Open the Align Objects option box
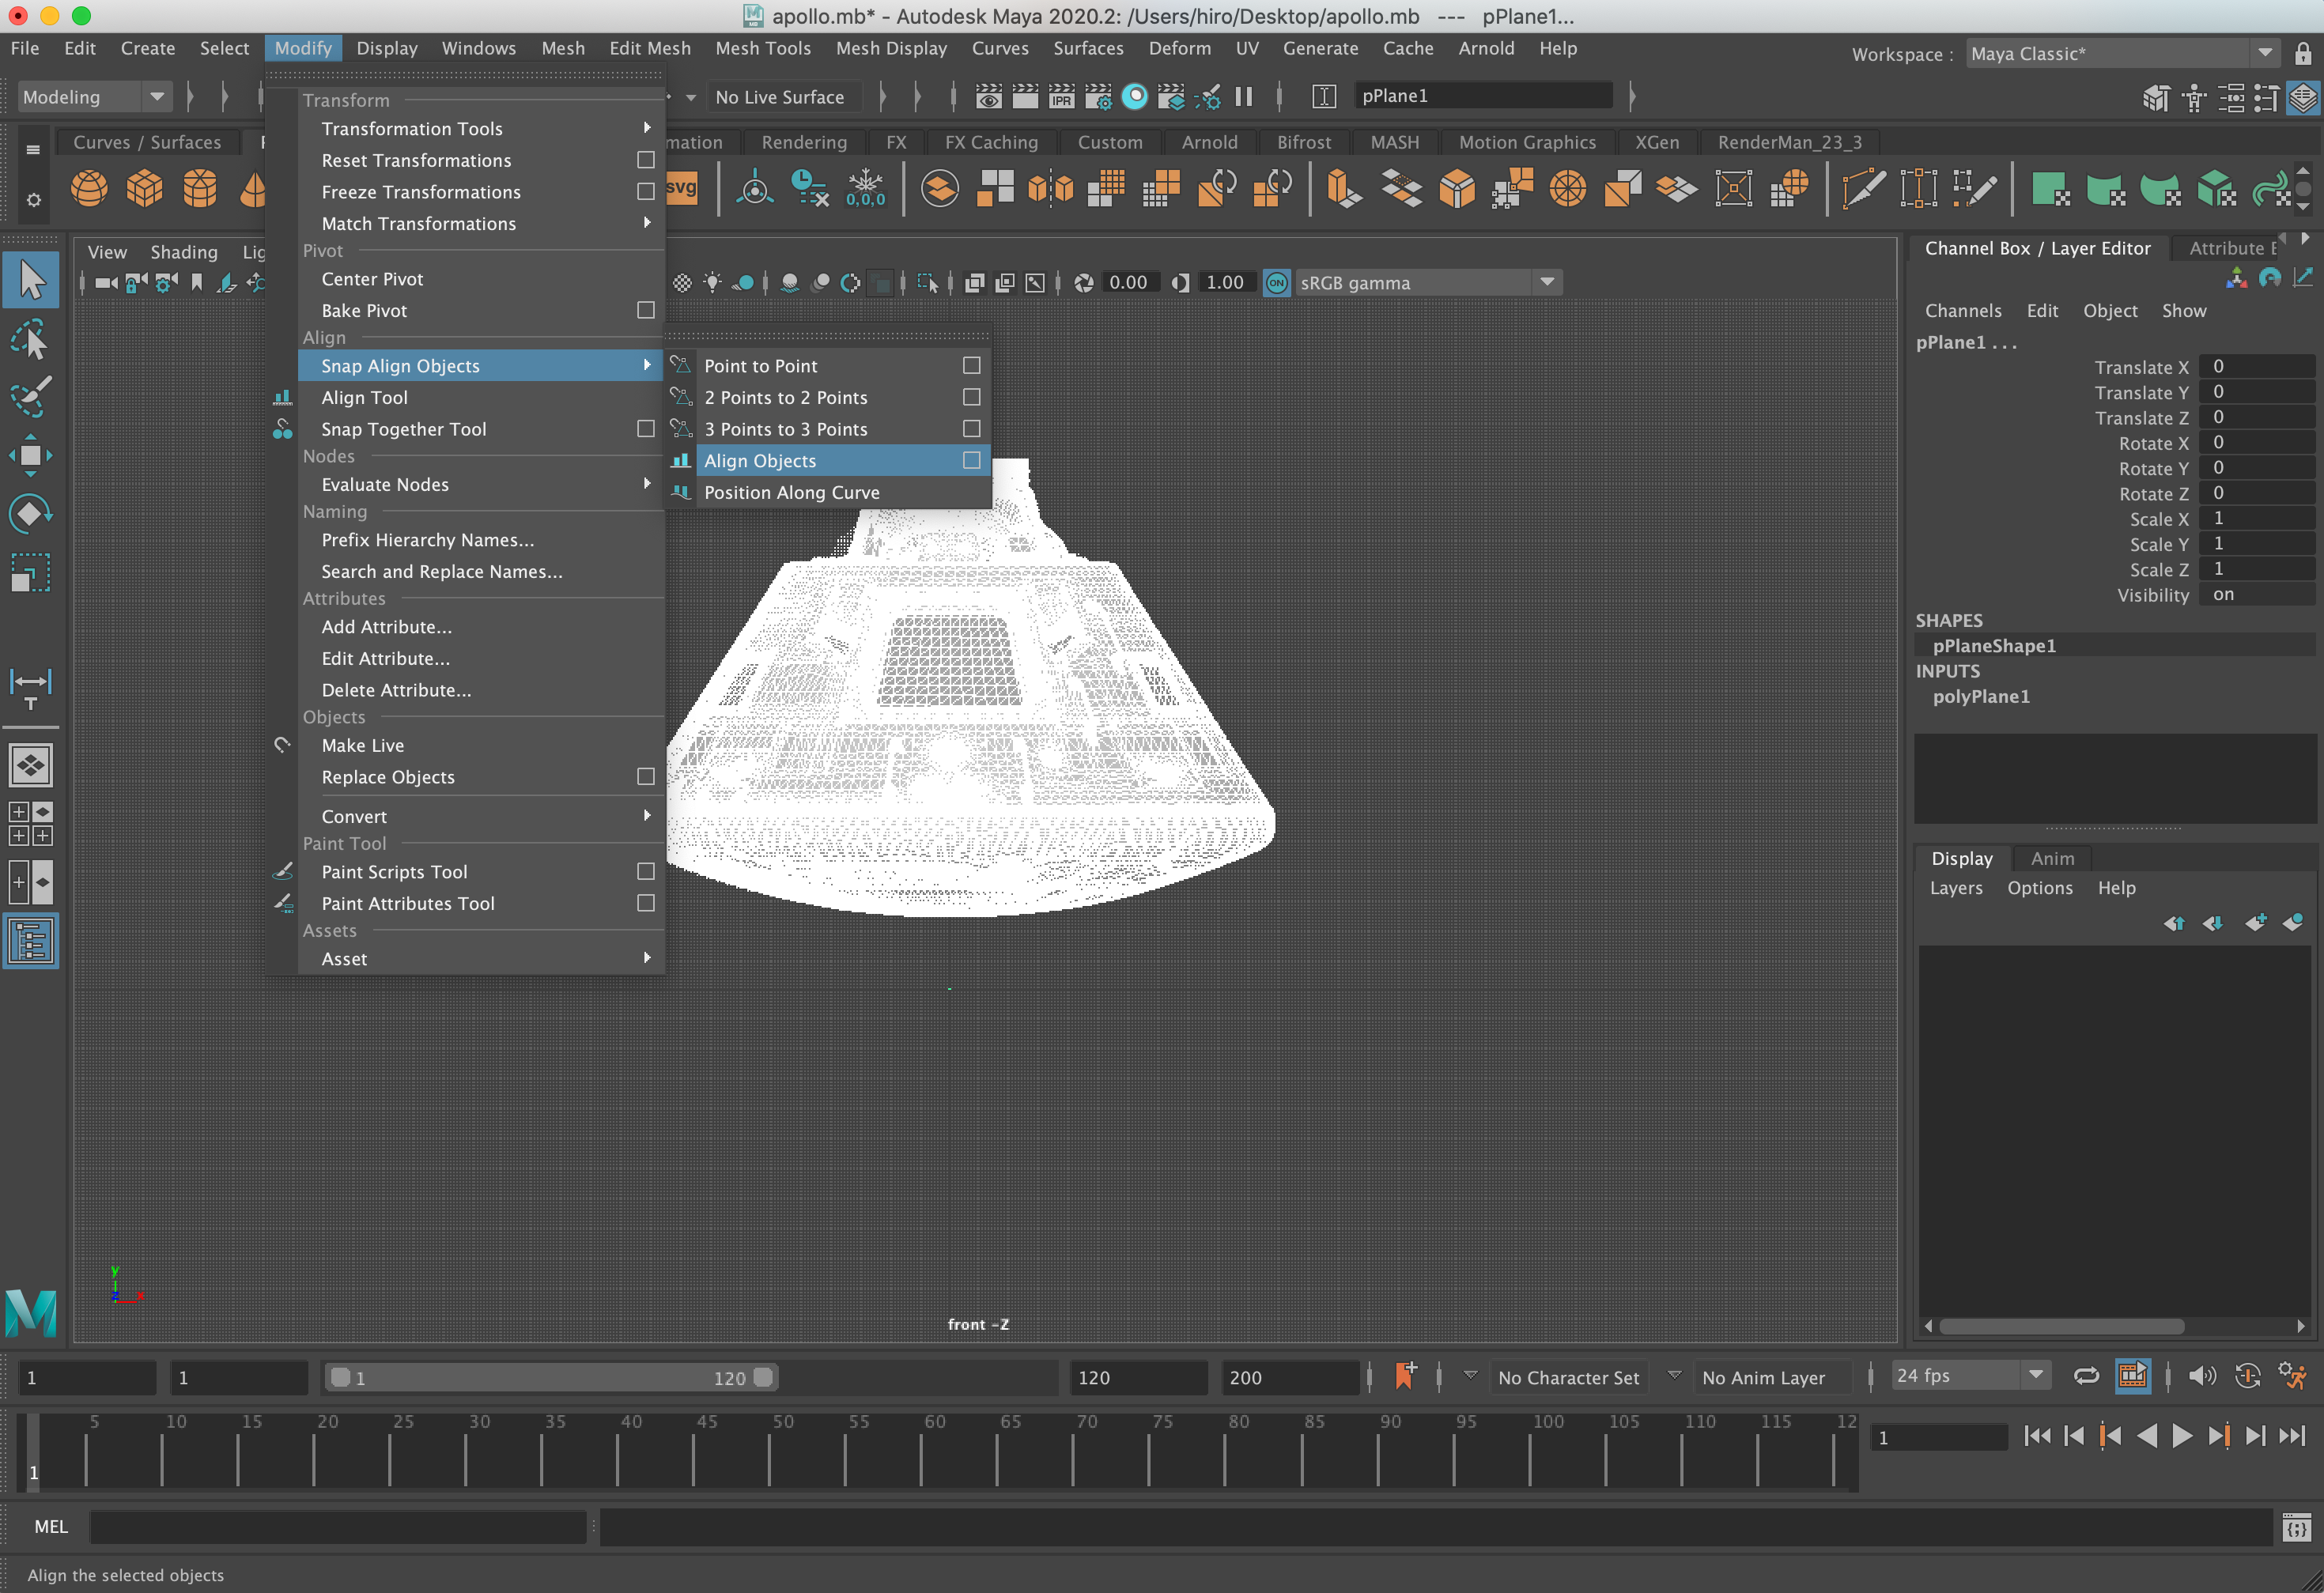The image size is (2324, 1593). (971, 460)
